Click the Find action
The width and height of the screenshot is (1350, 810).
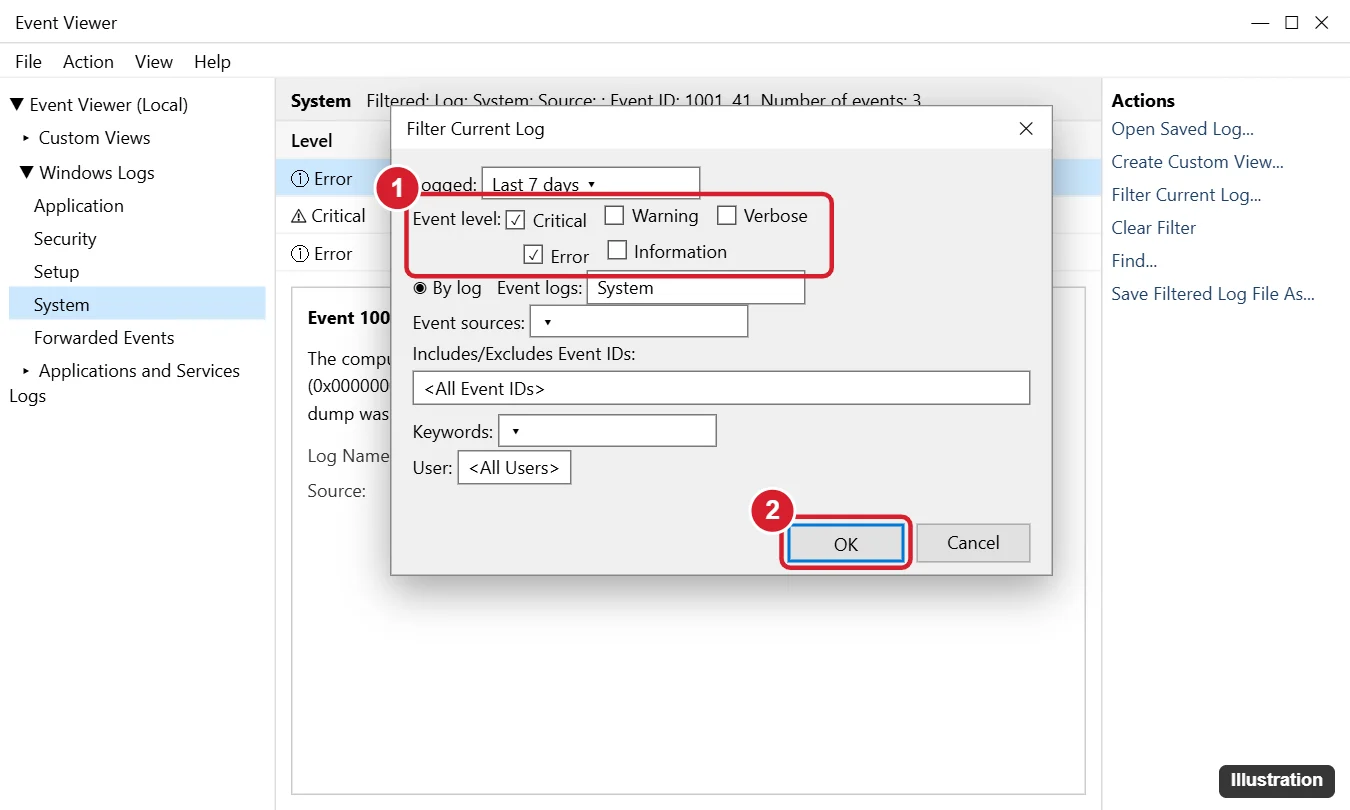point(1135,261)
